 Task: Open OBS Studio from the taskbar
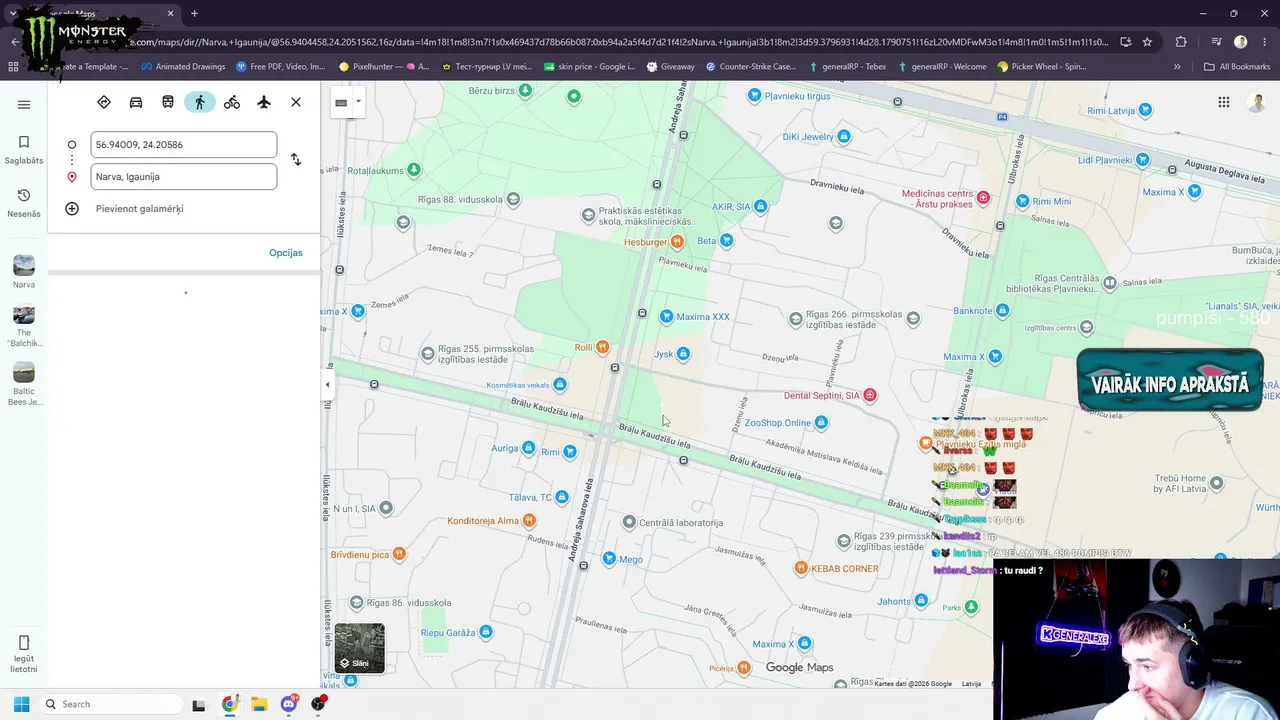319,704
